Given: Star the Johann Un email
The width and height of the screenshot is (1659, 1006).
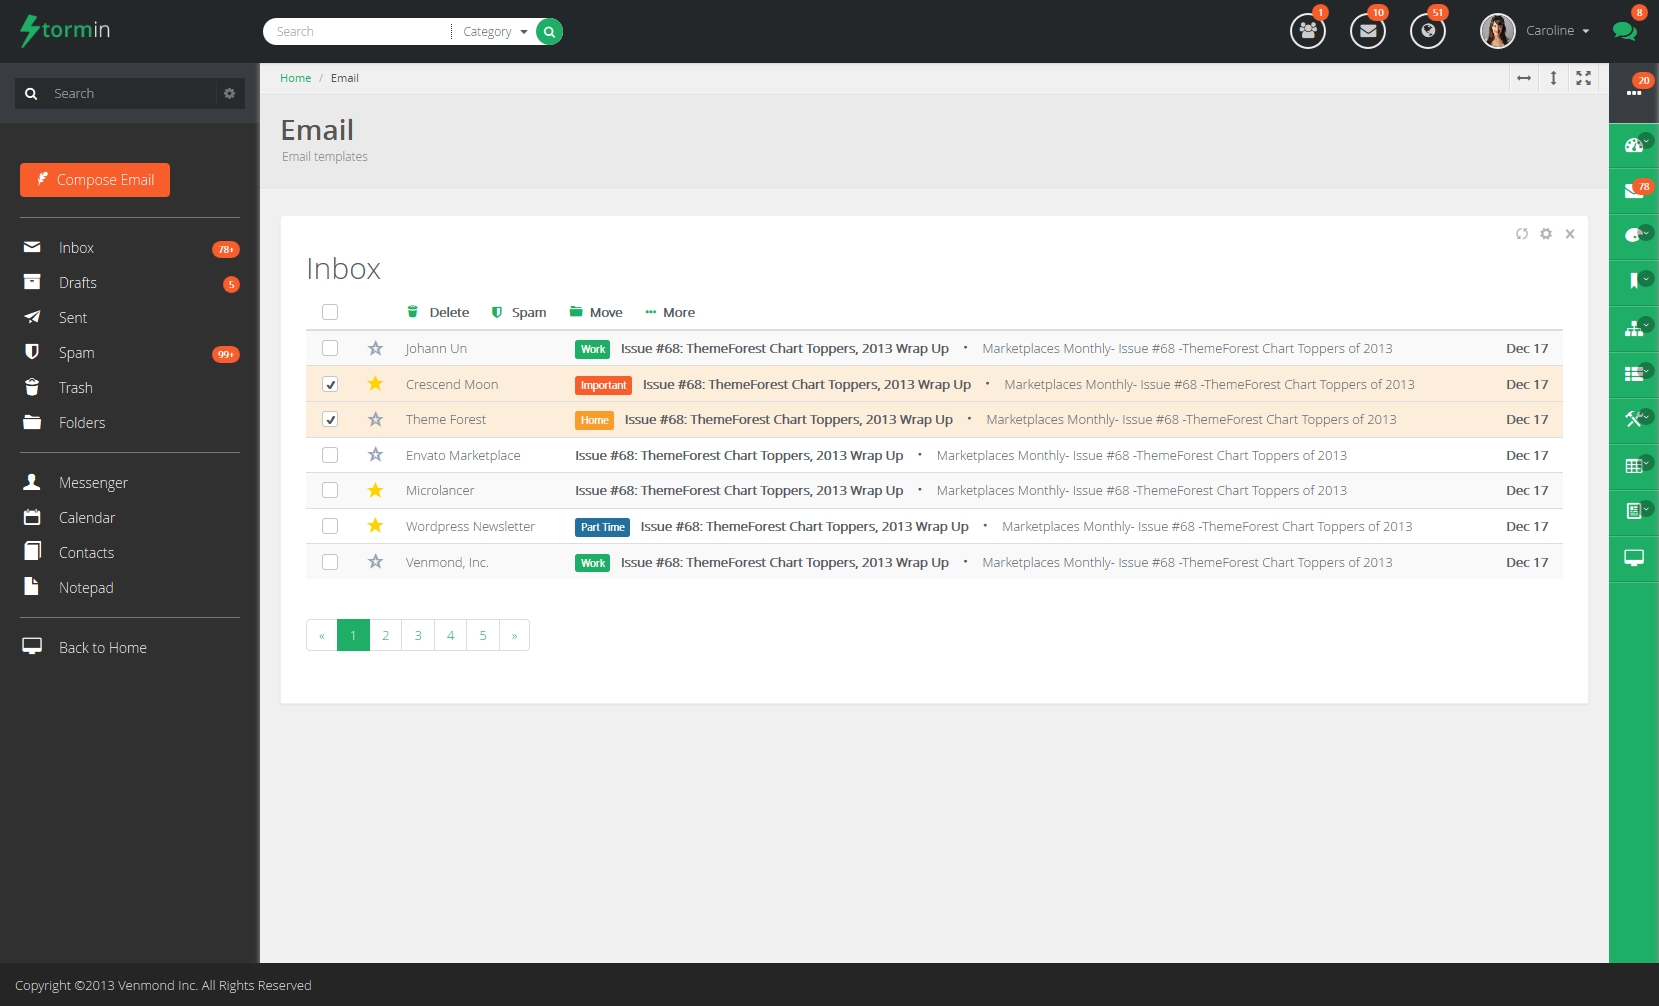Looking at the screenshot, I should click(375, 349).
